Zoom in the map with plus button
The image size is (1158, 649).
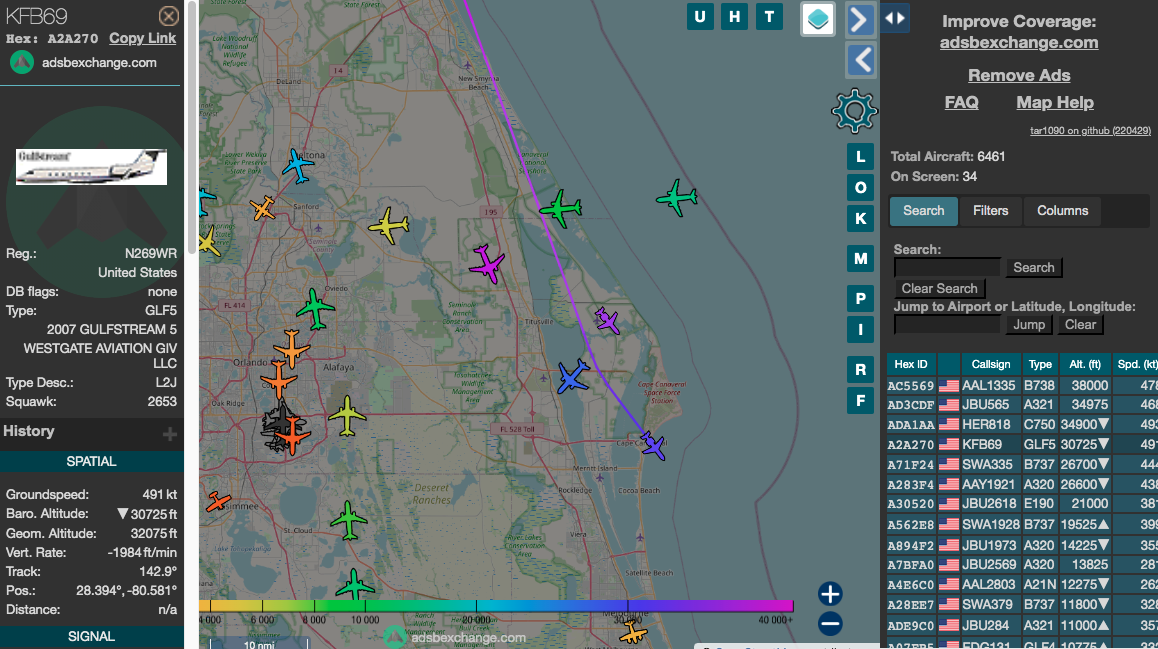(830, 594)
